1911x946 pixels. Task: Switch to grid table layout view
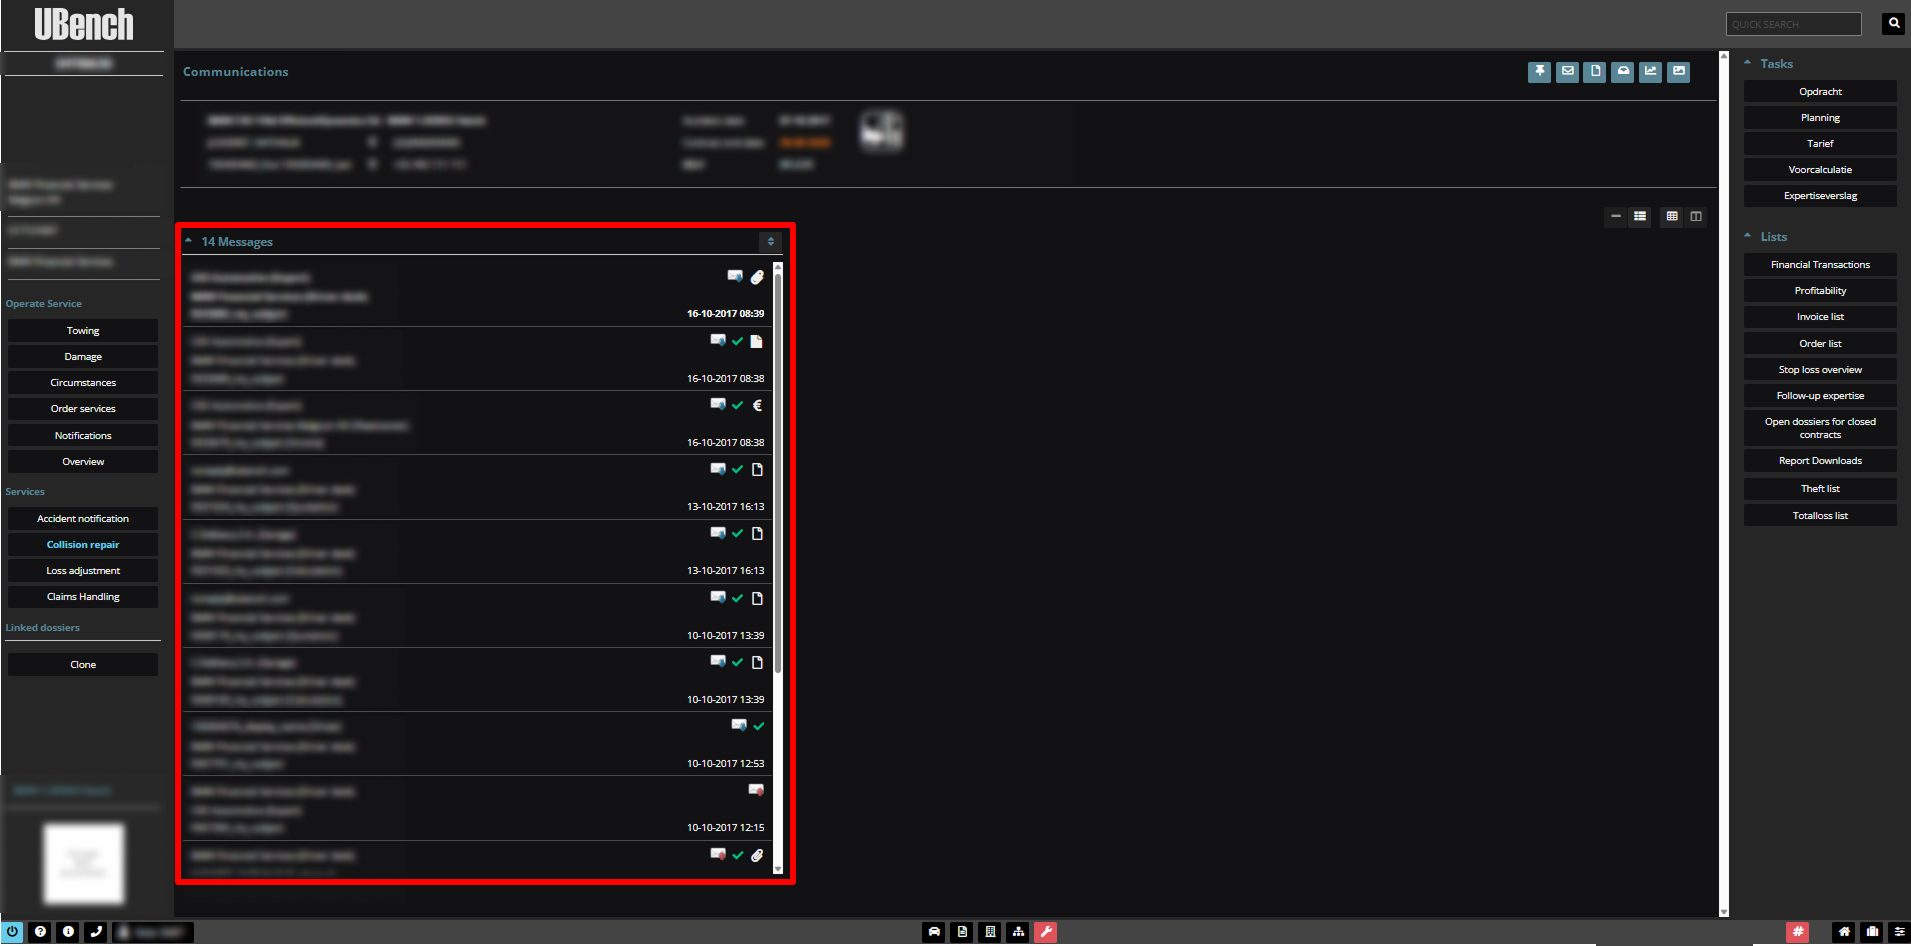(1672, 217)
